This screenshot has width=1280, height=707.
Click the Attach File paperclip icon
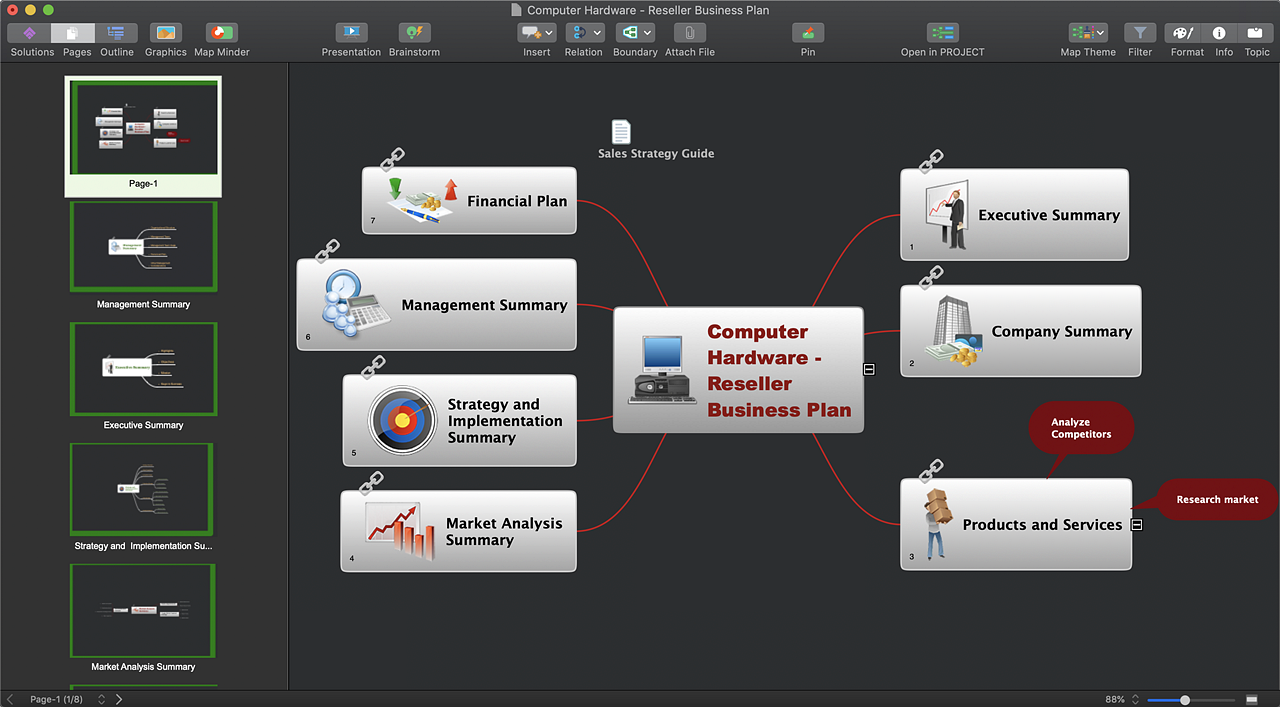(689, 33)
